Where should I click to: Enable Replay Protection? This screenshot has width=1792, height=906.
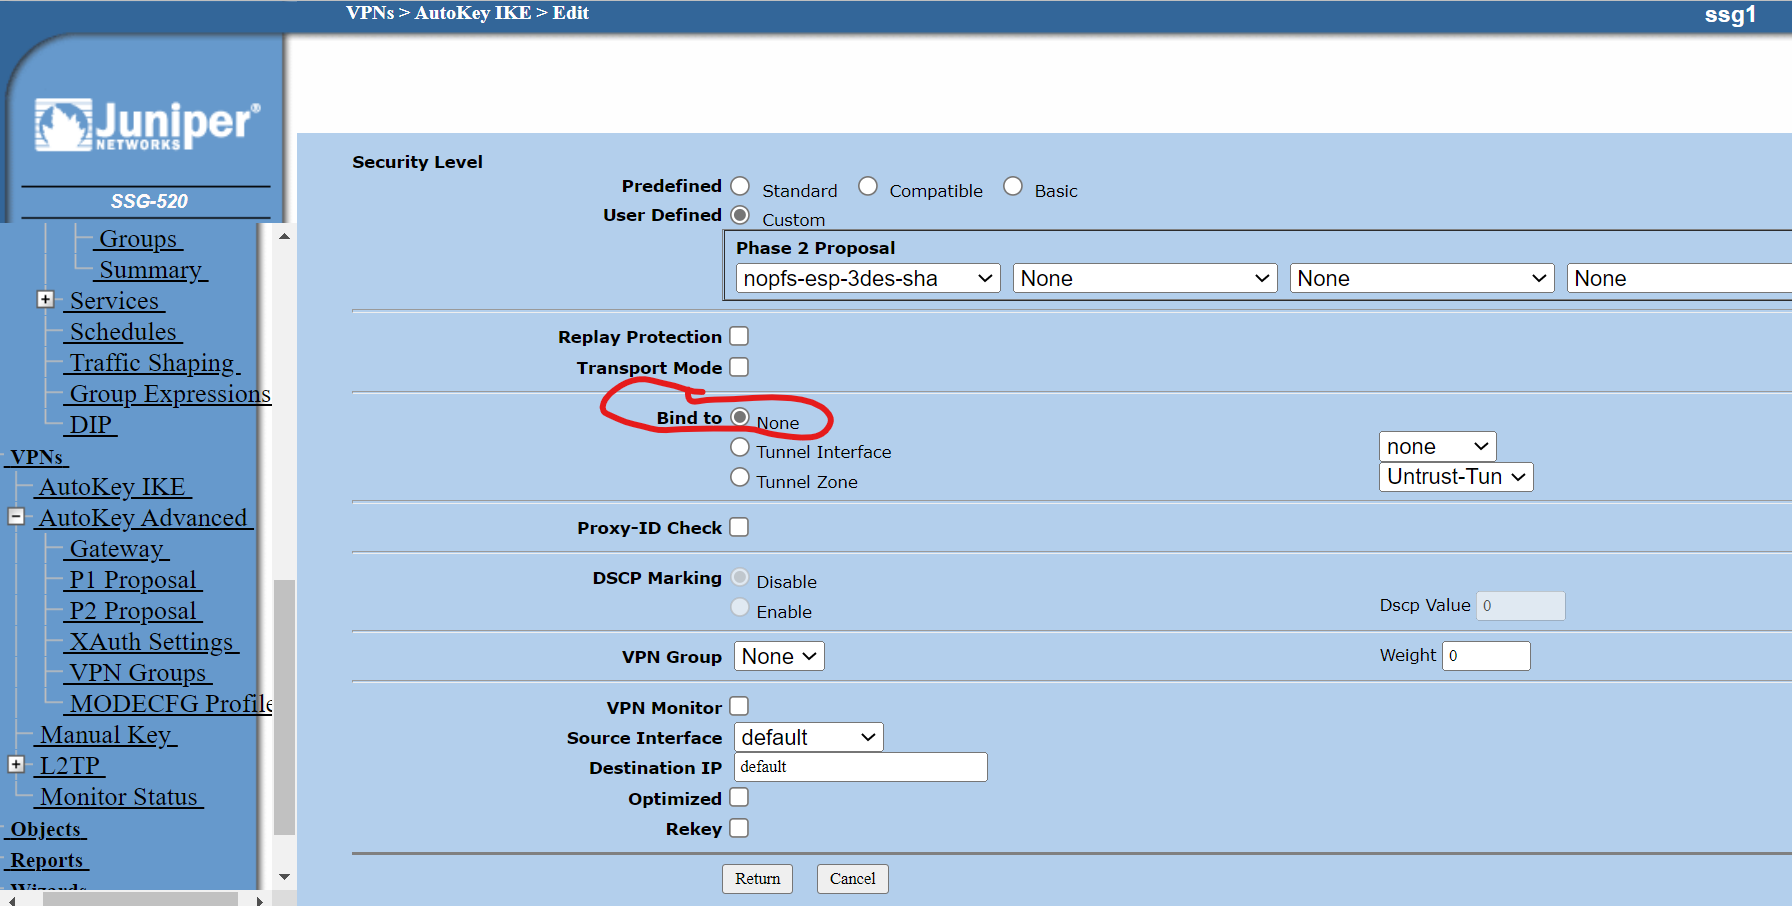739,336
